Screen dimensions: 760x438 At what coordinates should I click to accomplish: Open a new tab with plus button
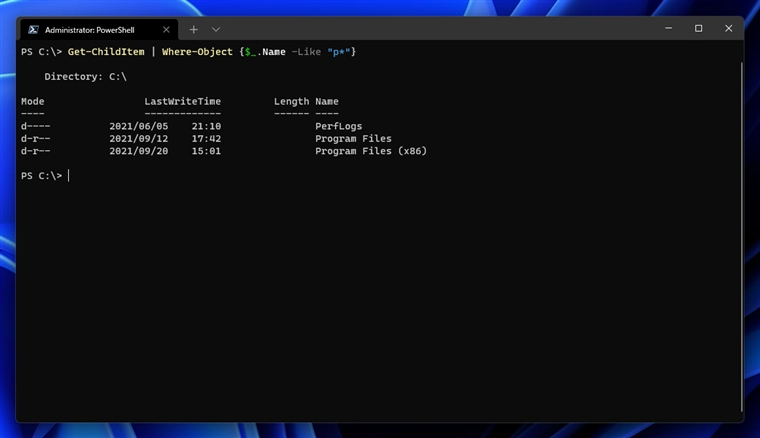(x=193, y=30)
